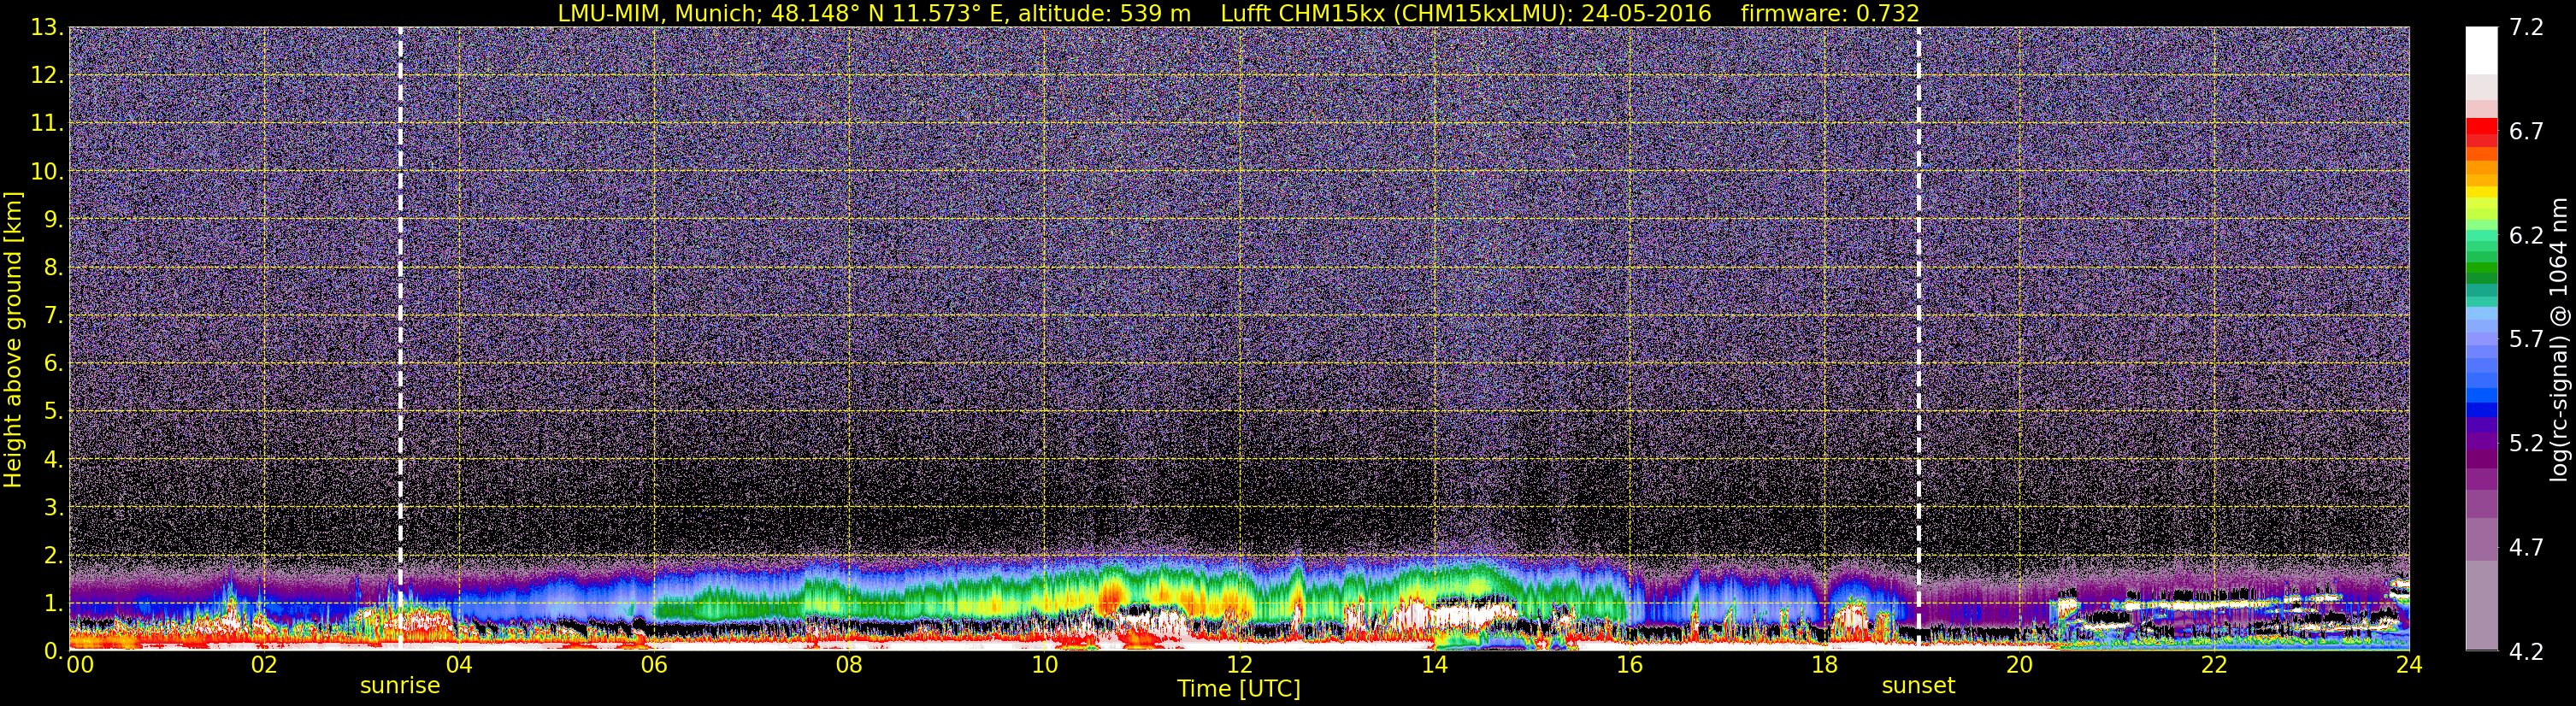Click the height axis tick label 11.

click(46, 124)
